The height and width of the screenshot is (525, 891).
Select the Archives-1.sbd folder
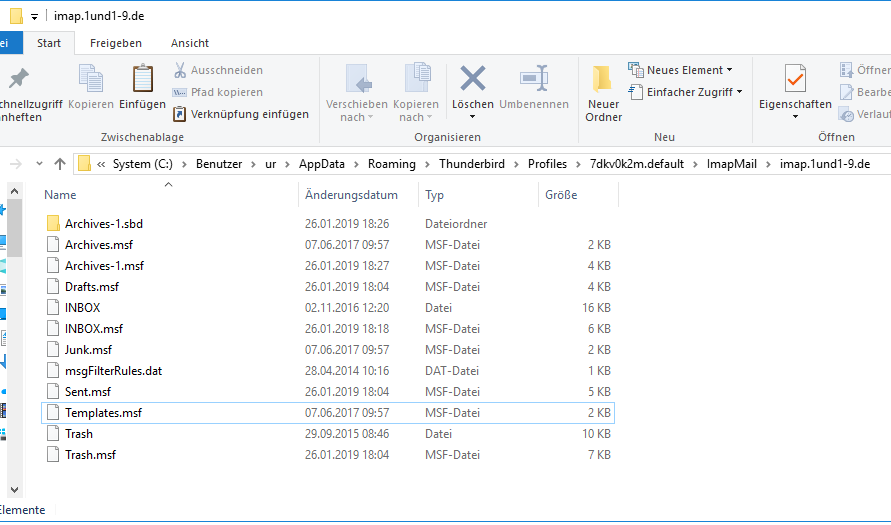coord(103,224)
